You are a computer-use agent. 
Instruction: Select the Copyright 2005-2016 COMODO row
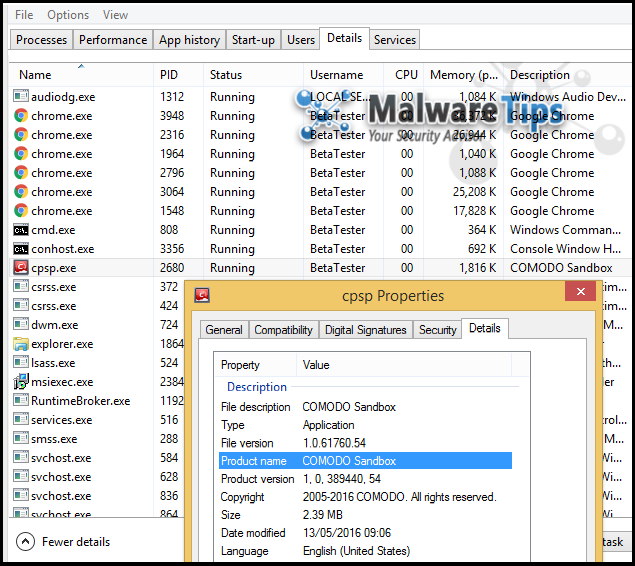(365, 497)
